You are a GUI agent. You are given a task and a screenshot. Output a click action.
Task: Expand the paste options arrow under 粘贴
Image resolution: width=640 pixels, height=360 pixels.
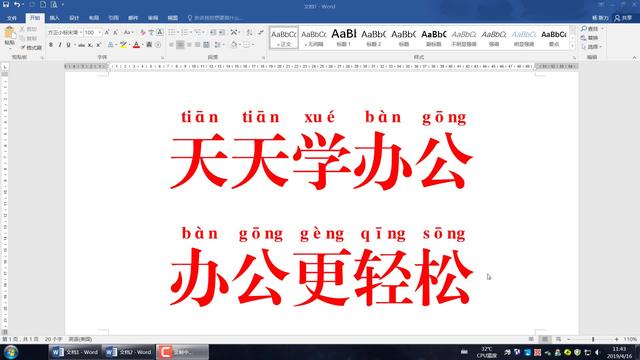point(9,49)
